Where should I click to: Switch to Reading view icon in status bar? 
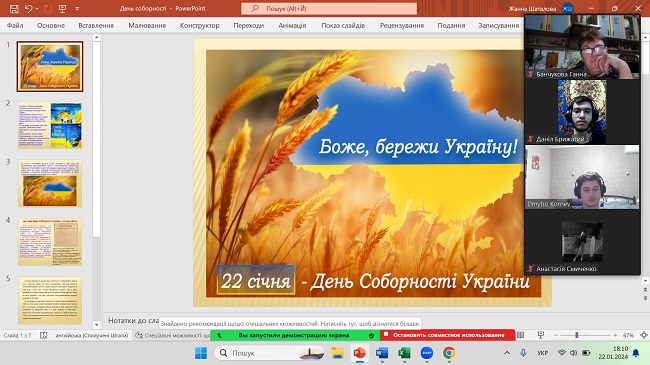point(521,335)
